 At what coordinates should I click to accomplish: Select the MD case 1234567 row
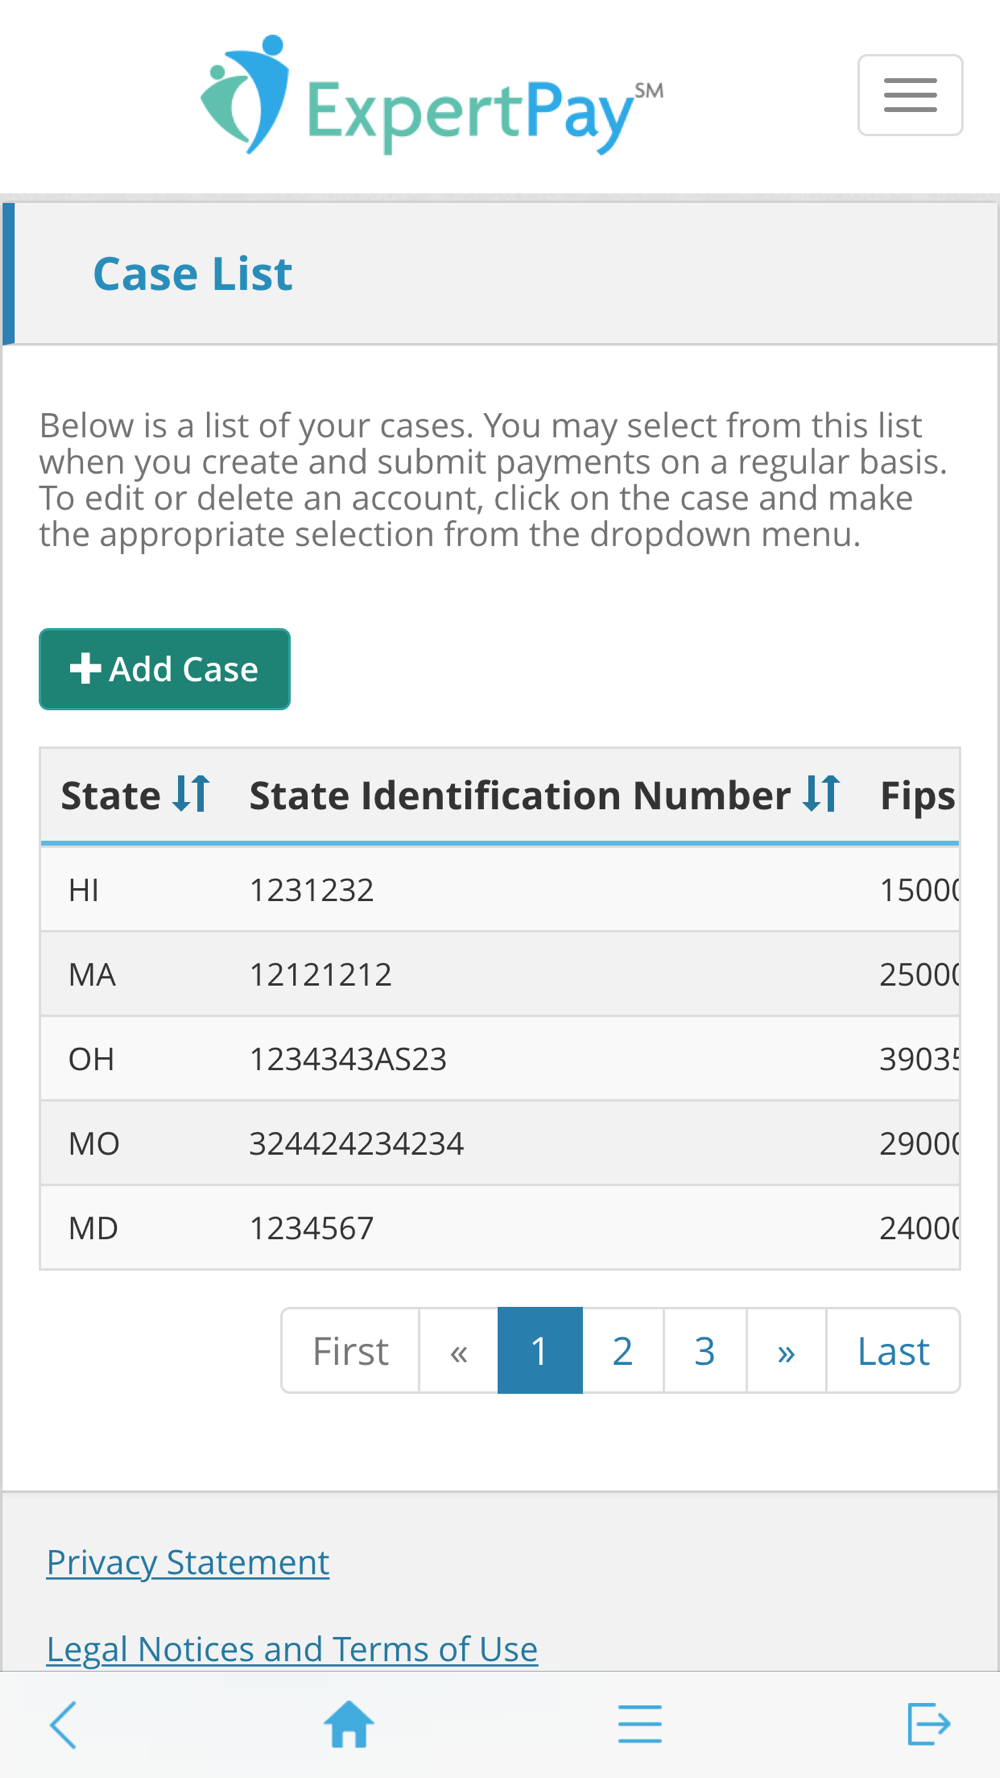(500, 1228)
